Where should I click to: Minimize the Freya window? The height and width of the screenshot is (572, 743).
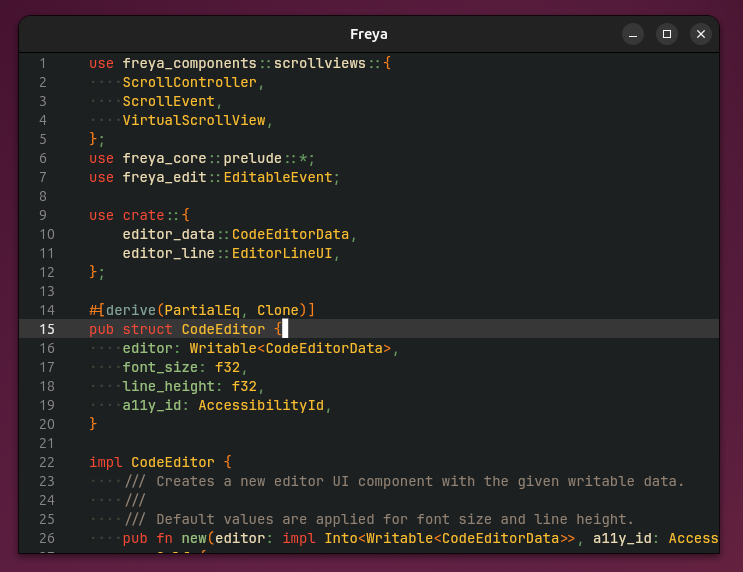(633, 34)
